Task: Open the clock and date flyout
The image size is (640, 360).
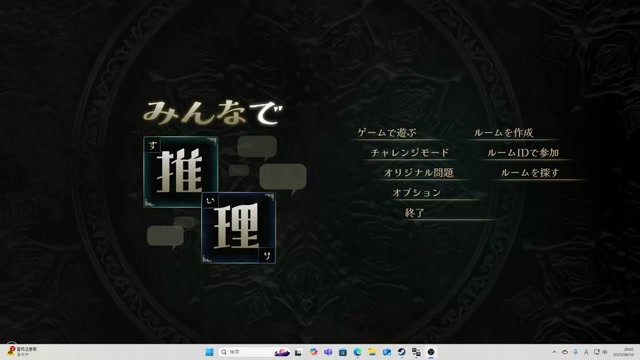Action: click(624, 352)
